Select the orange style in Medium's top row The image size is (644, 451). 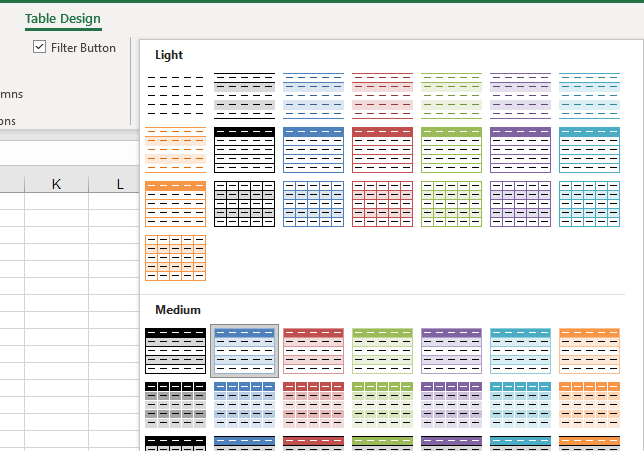click(589, 350)
